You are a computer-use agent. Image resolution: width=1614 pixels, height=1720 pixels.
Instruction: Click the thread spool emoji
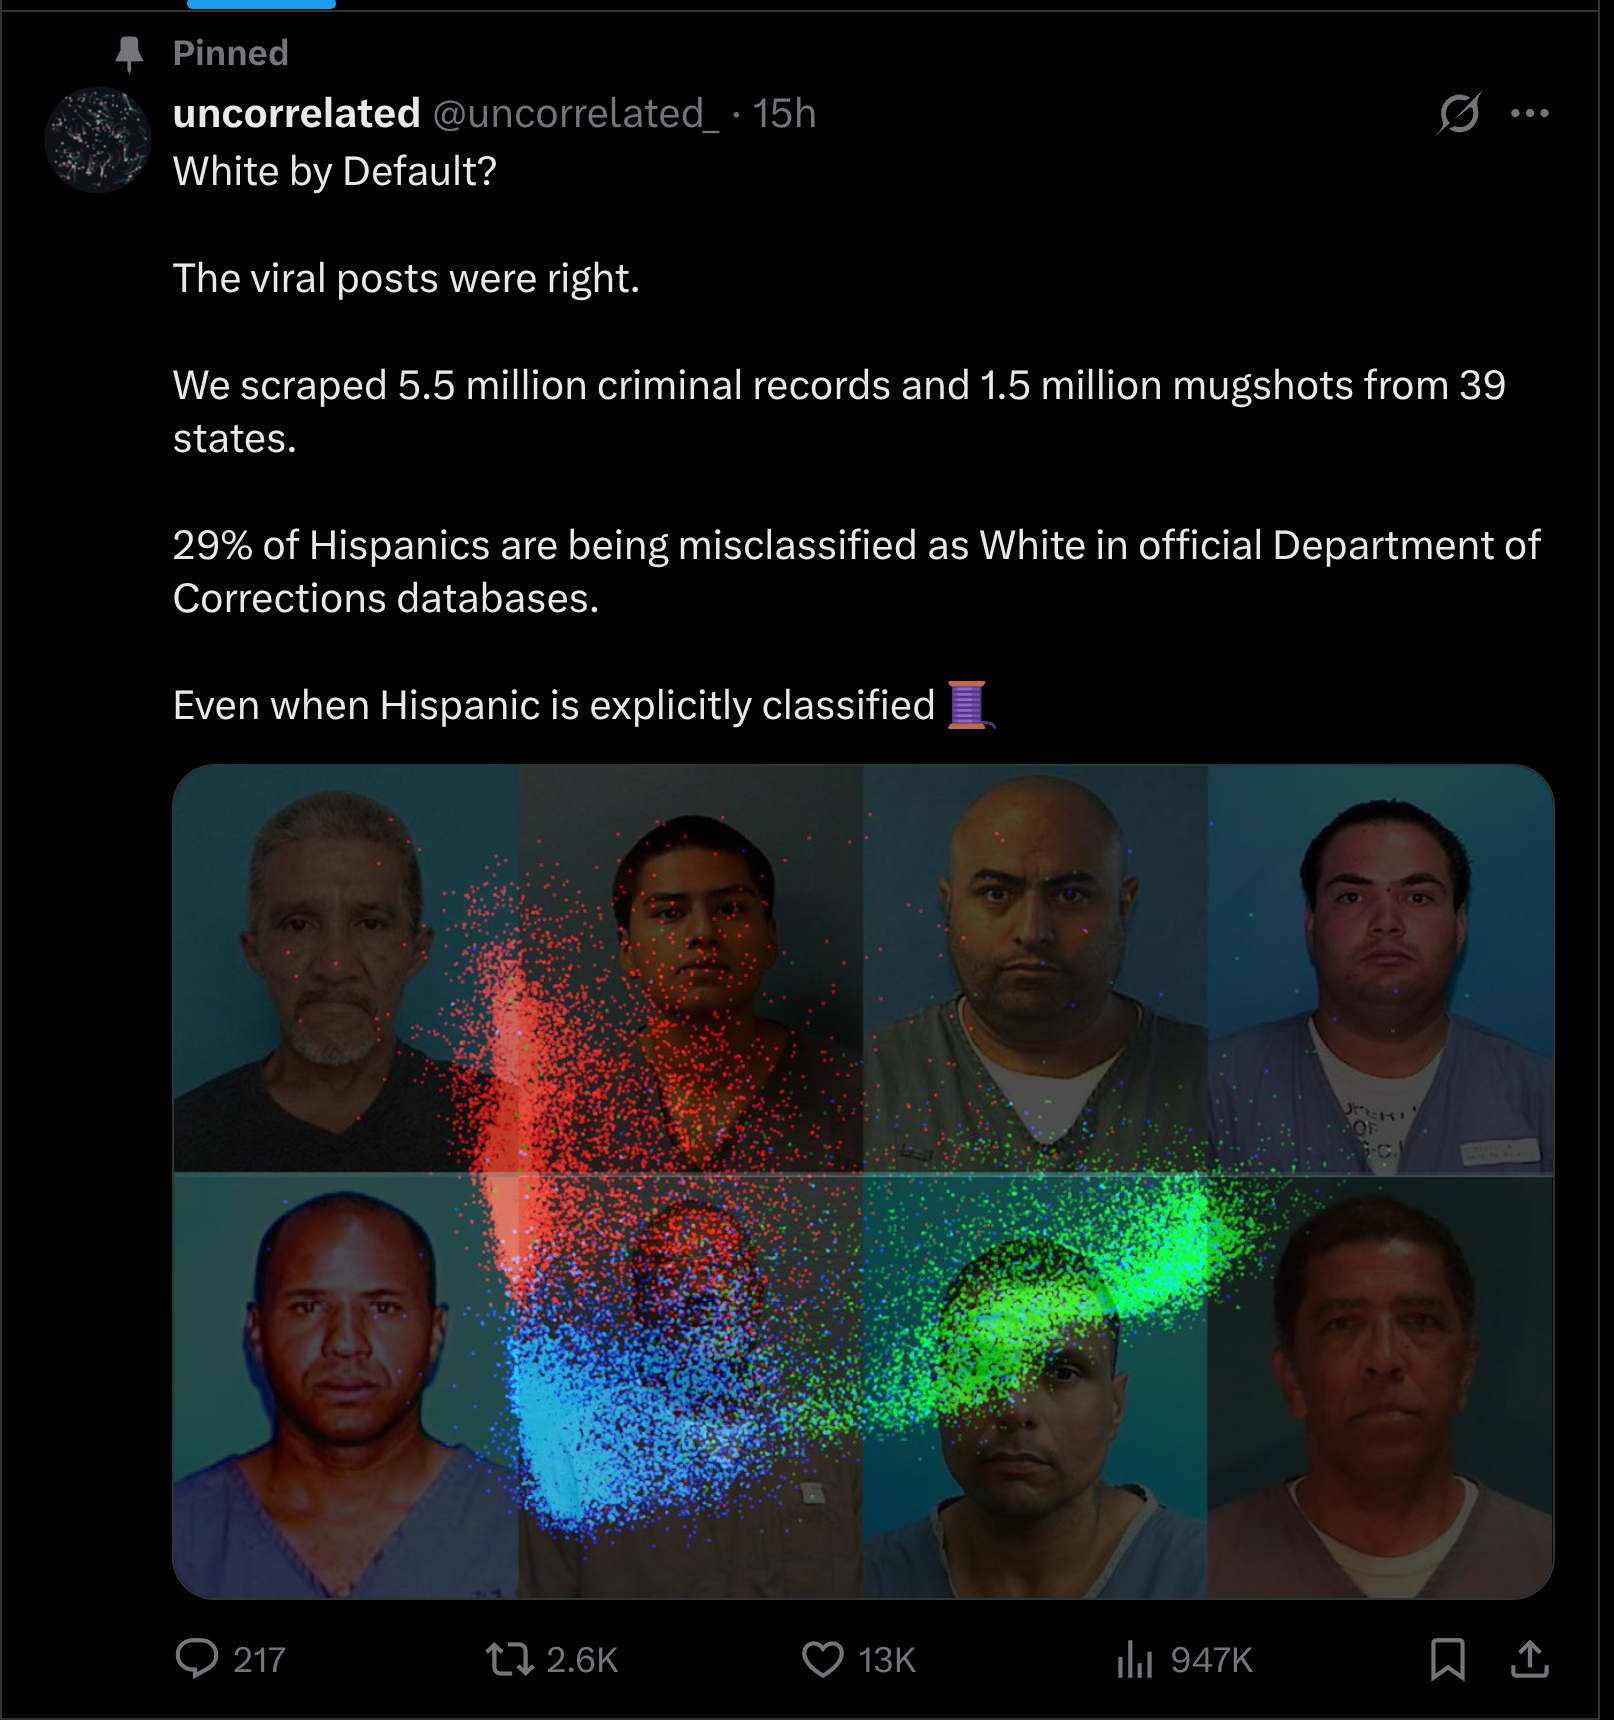[968, 705]
